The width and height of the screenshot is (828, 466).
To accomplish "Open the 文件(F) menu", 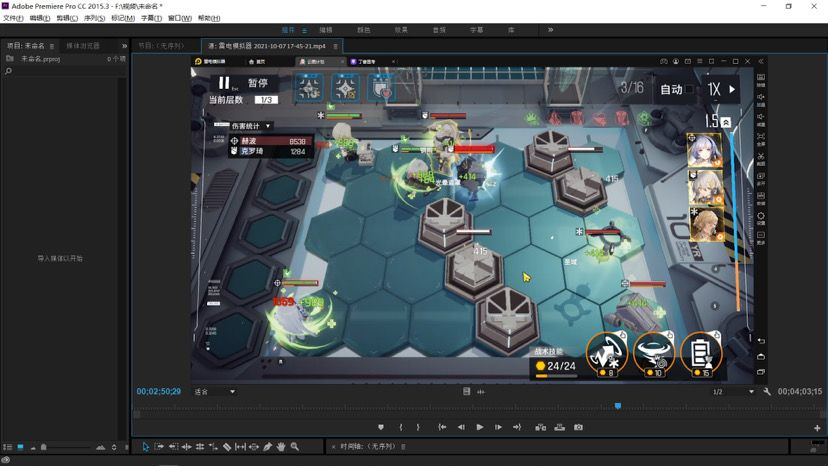I will pyautogui.click(x=13, y=18).
